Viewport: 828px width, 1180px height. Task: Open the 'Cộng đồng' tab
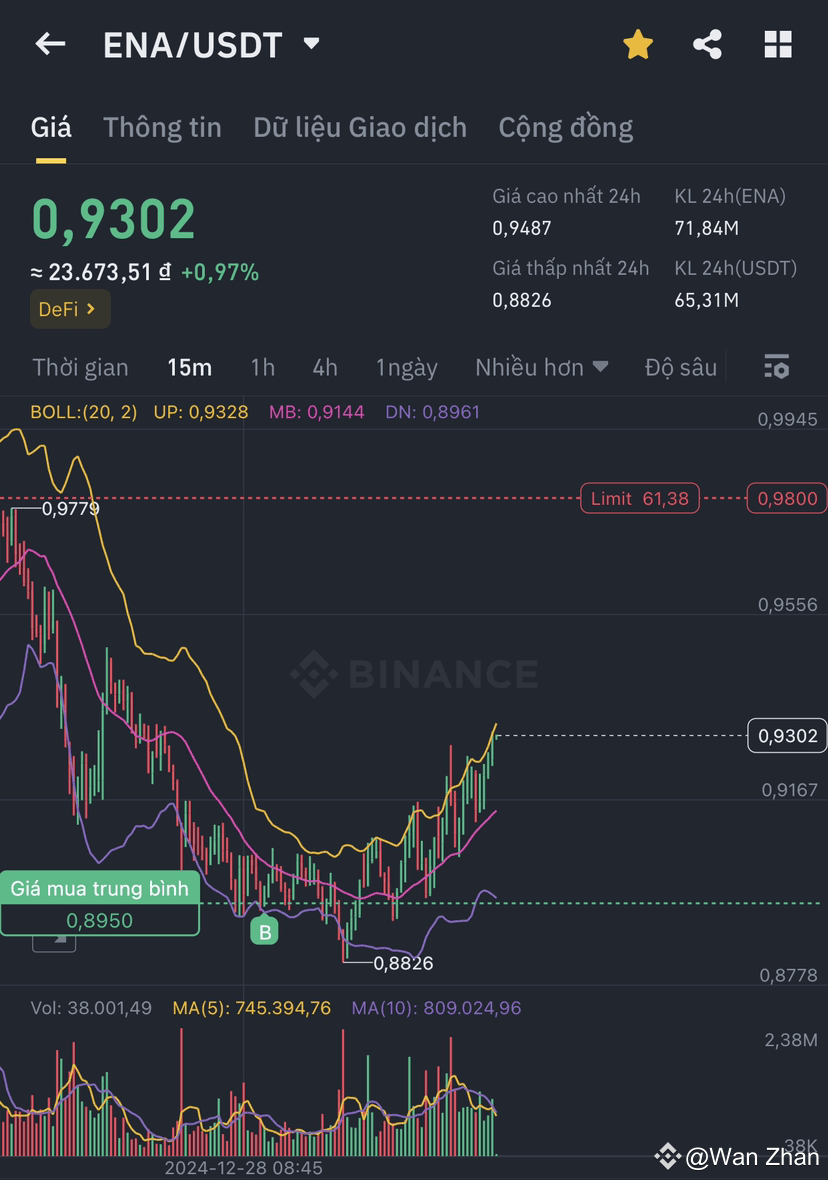click(x=566, y=127)
